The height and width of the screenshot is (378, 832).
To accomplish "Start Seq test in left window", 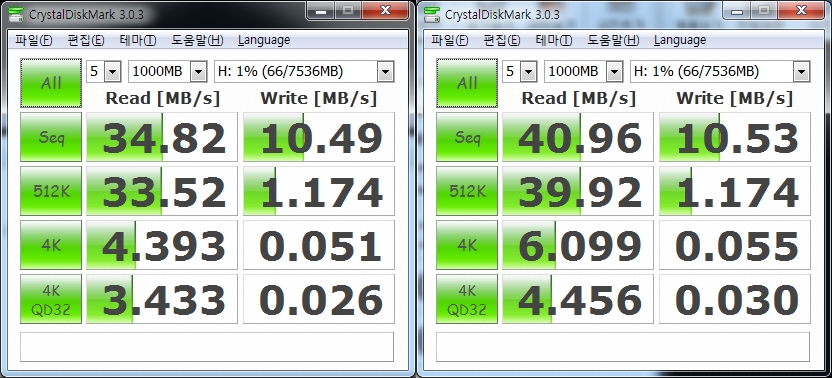I will (x=51, y=137).
